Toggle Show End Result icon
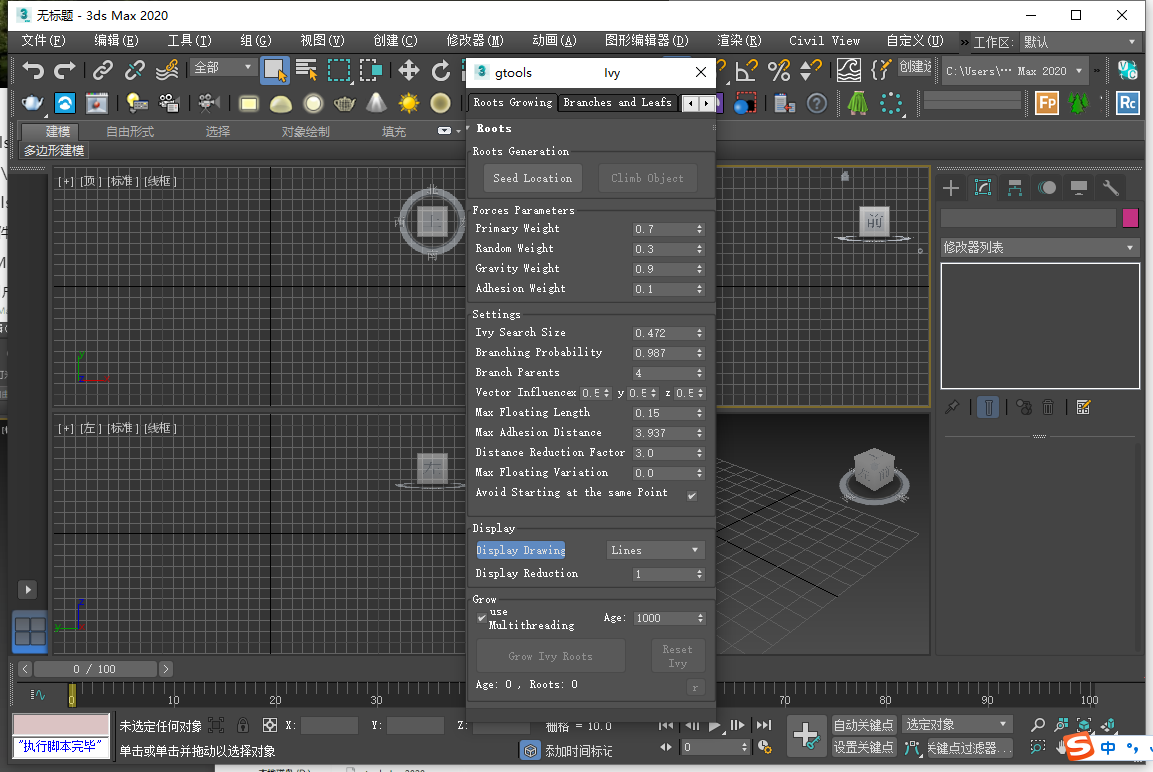 tap(989, 407)
